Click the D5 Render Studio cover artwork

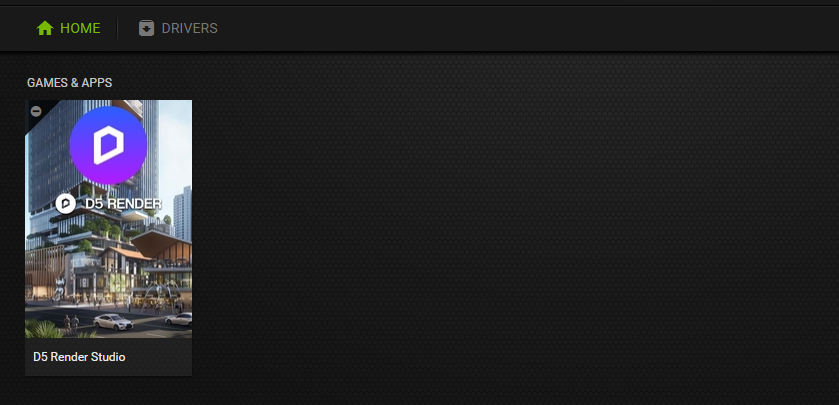coord(109,219)
